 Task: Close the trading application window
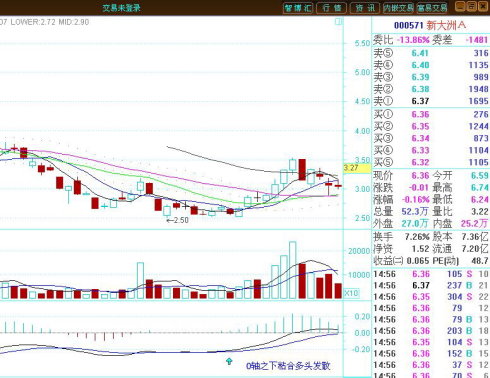click(x=483, y=7)
